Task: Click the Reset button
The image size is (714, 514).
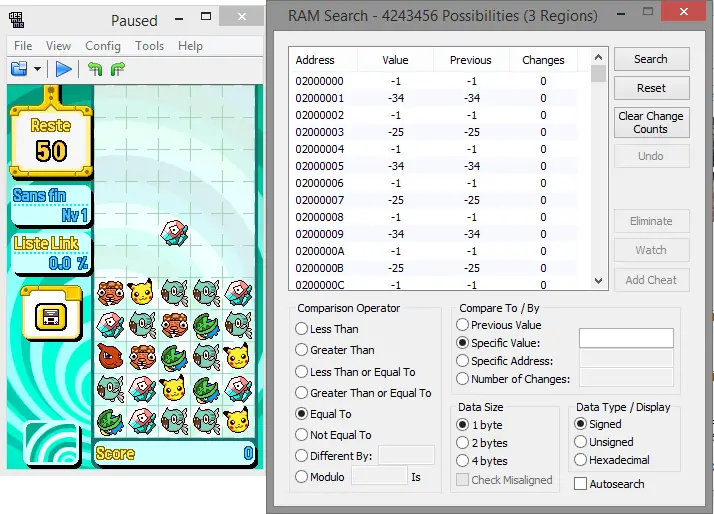Action: pyautogui.click(x=652, y=88)
